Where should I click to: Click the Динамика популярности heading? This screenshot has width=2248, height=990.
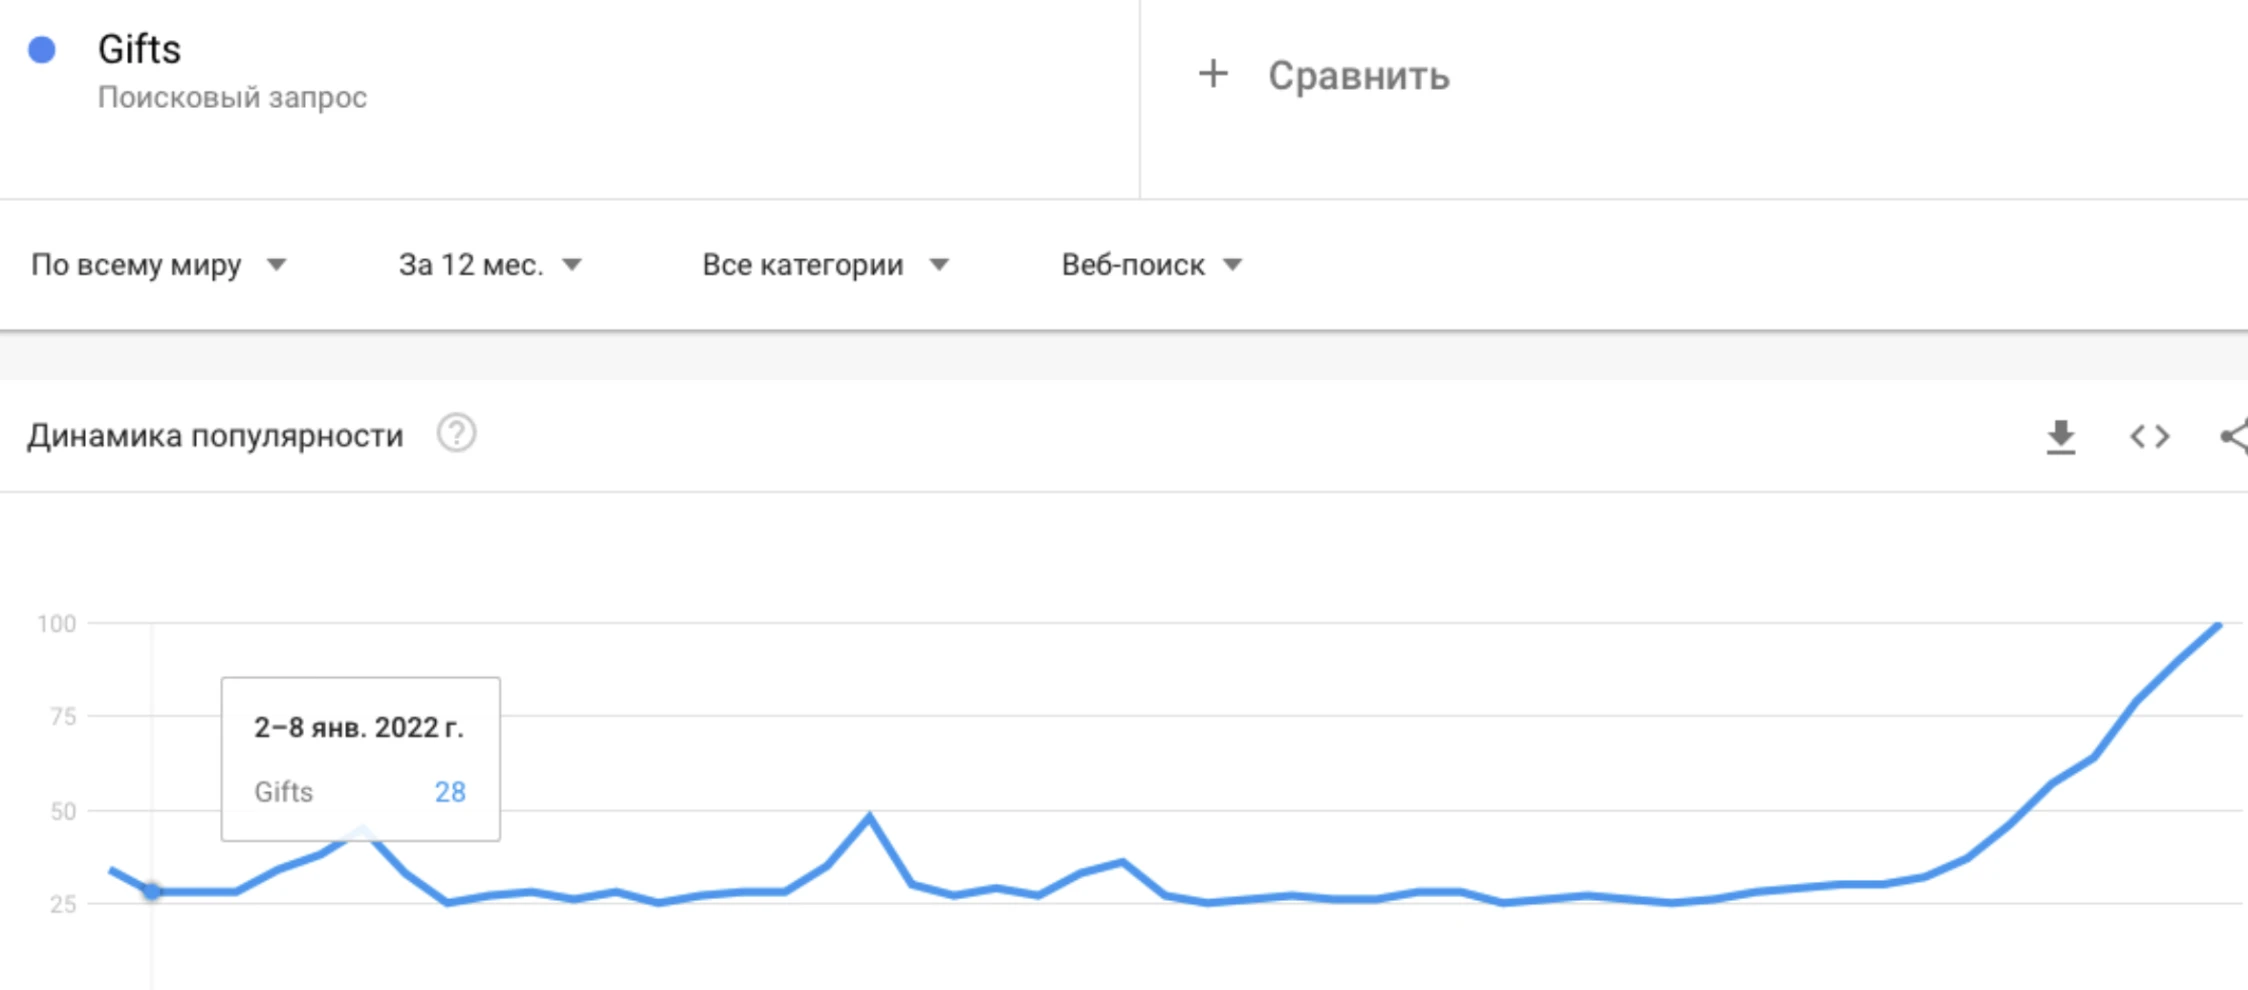point(215,436)
